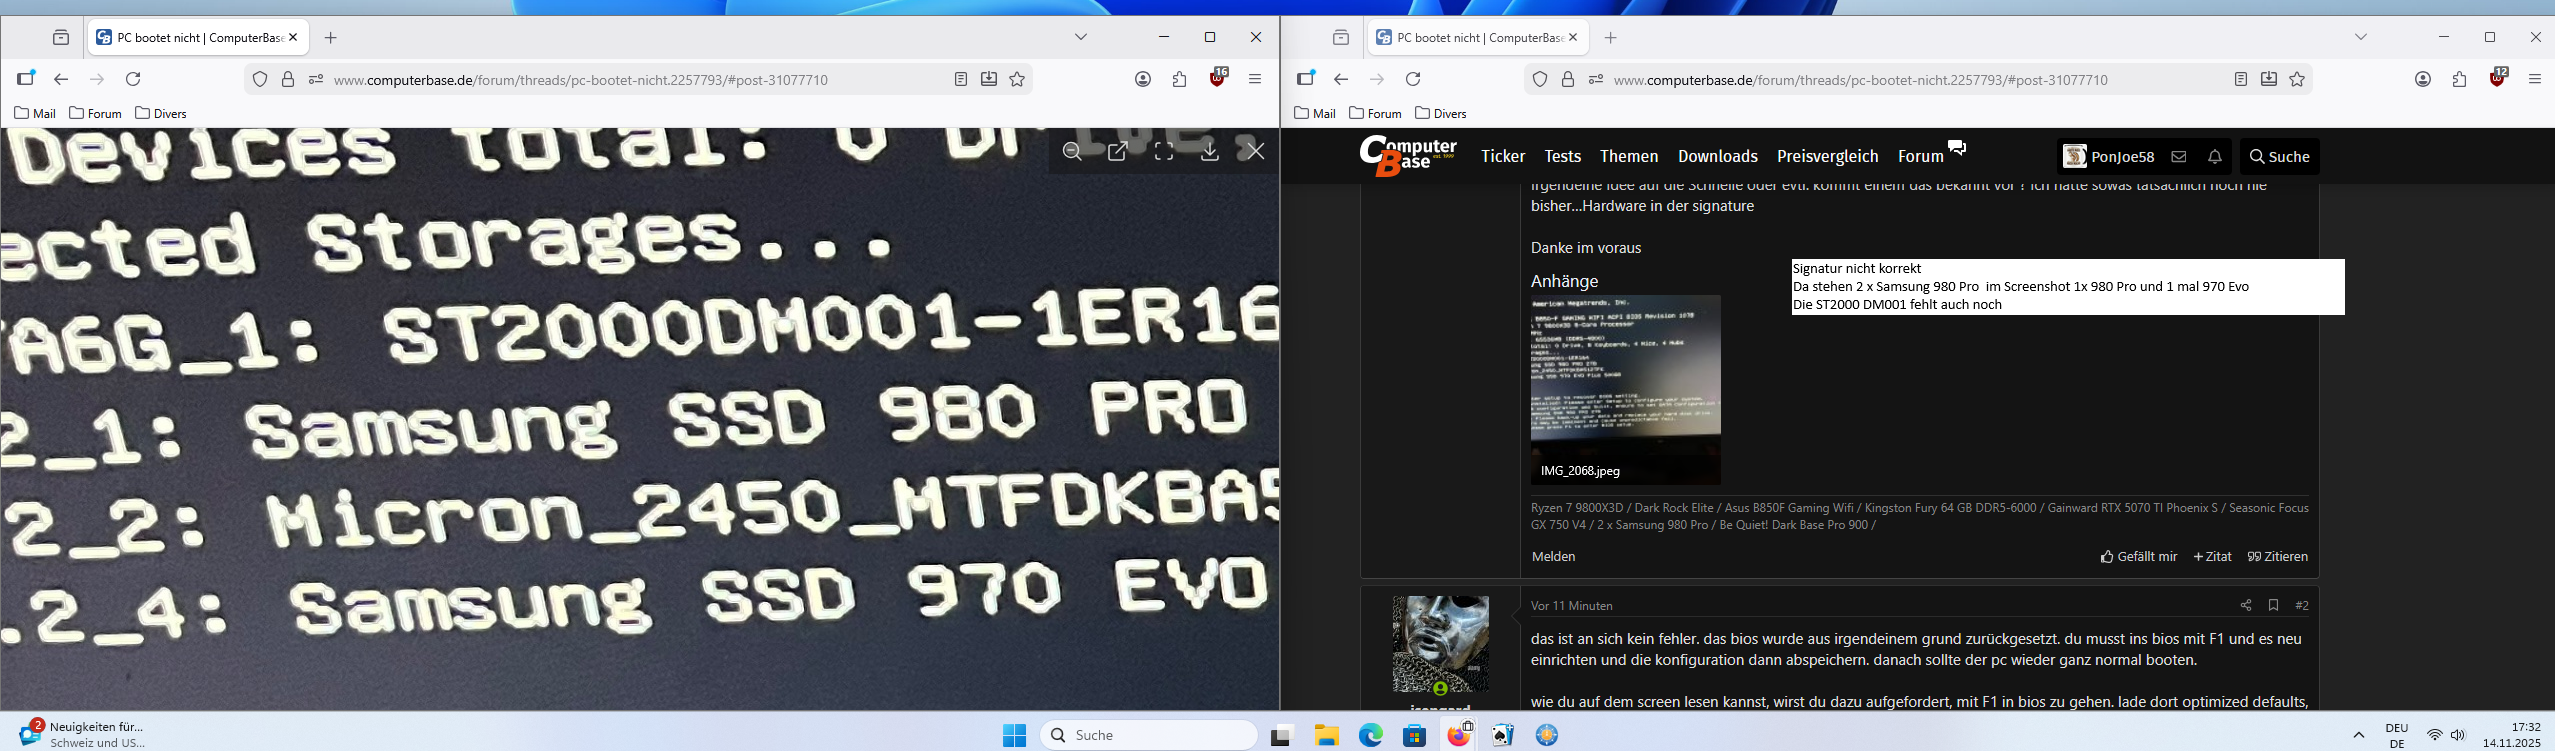Image resolution: width=2555 pixels, height=751 pixels.
Task: Open hamburger menu in left Firefox window
Action: (x=1255, y=79)
